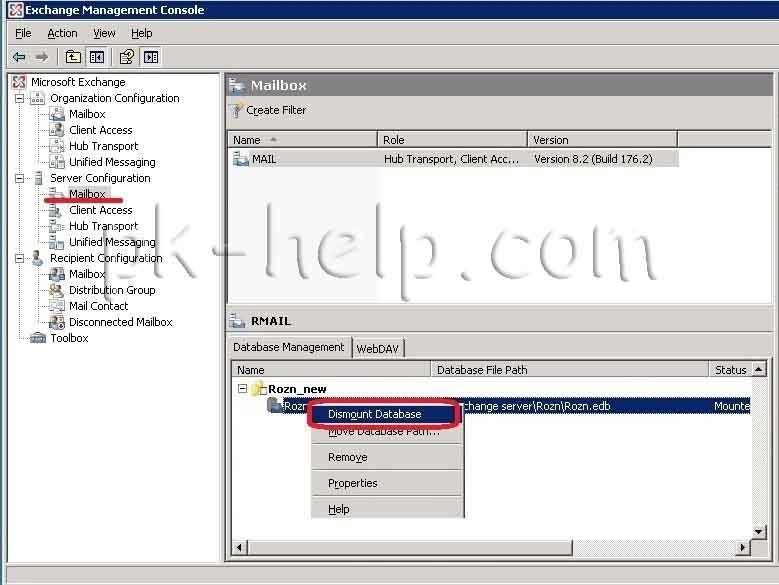Click the Microsoft Exchange root icon

pos(19,82)
